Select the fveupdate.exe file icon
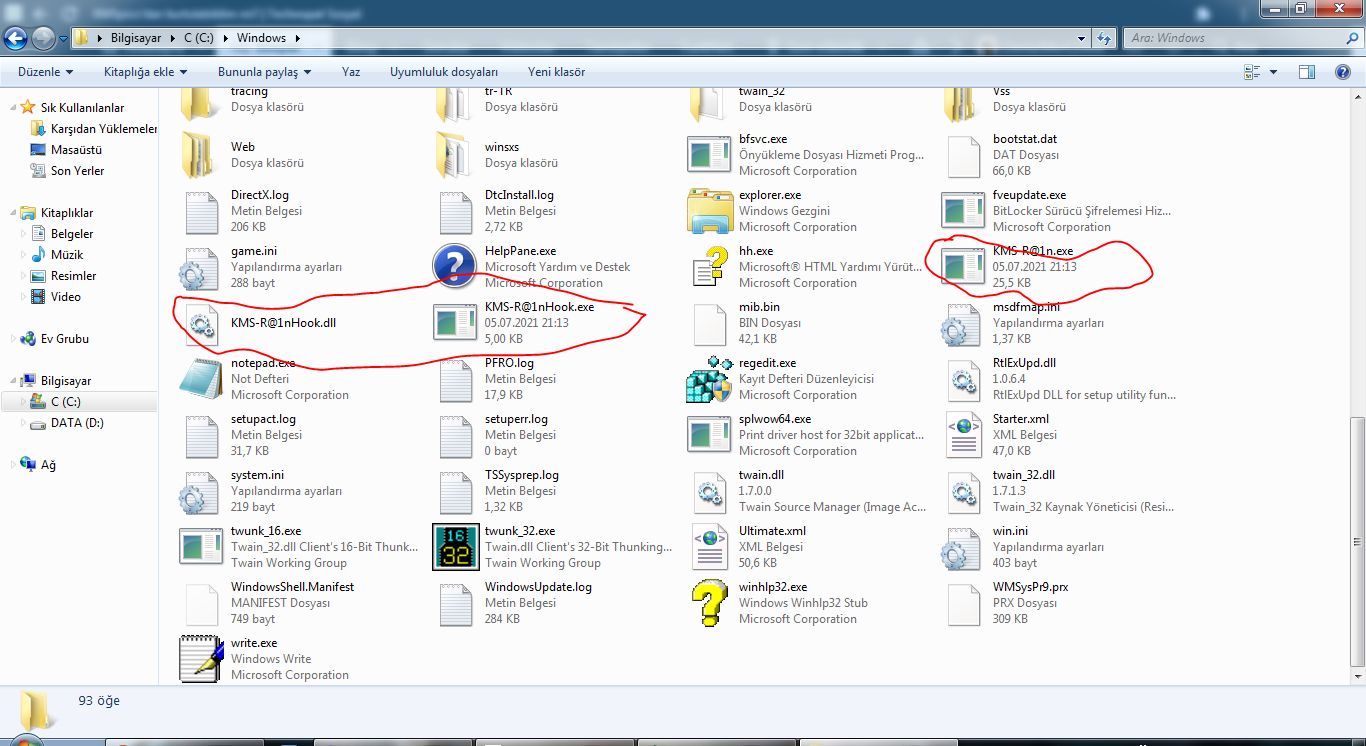The width and height of the screenshot is (1366, 746). point(963,211)
